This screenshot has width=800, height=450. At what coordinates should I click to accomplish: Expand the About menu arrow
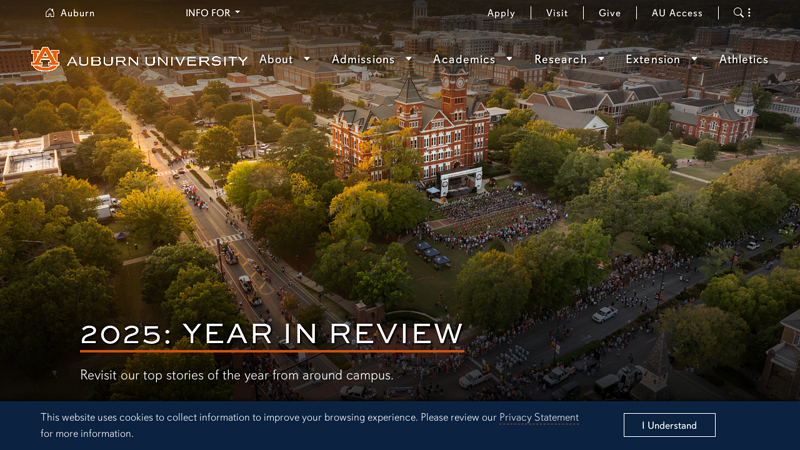click(x=307, y=59)
